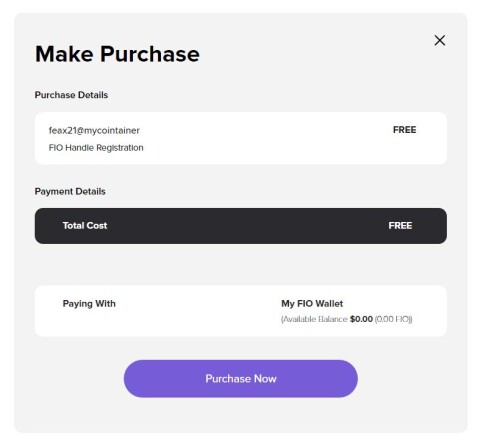The height and width of the screenshot is (447, 478).
Task: Click the Available Balance label text
Action: pyautogui.click(x=314, y=319)
